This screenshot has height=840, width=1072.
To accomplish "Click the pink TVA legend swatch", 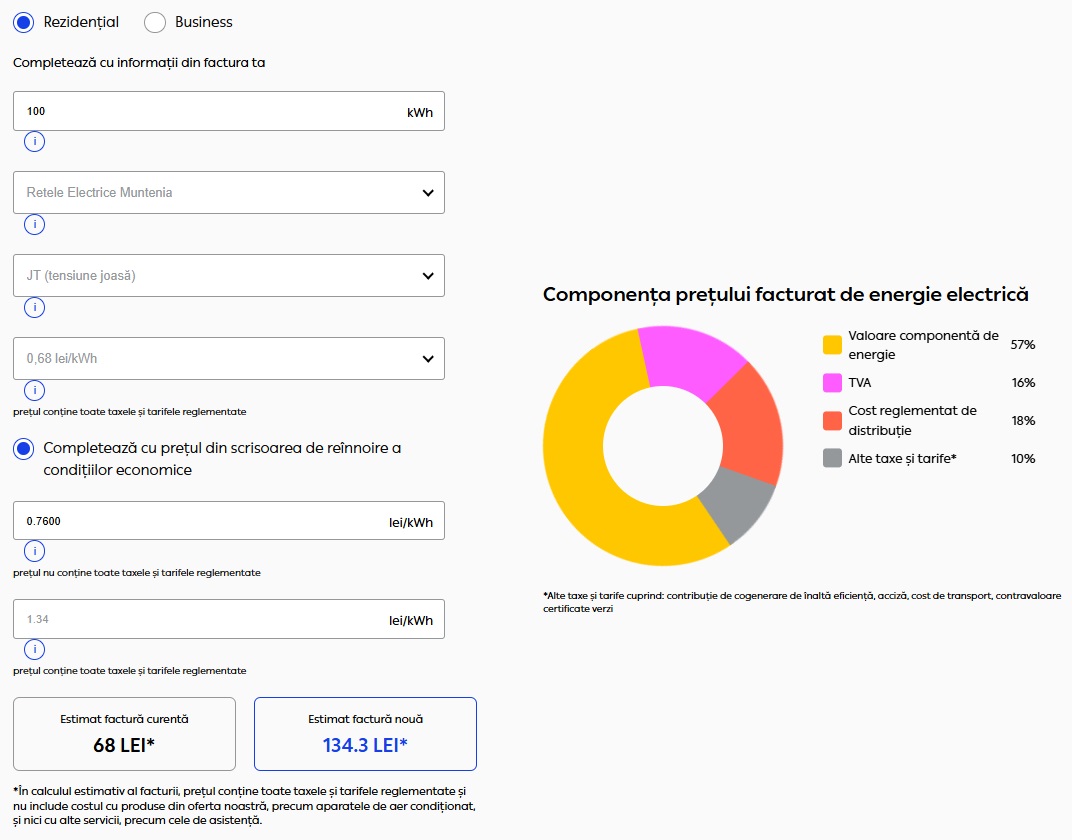I will (832, 383).
